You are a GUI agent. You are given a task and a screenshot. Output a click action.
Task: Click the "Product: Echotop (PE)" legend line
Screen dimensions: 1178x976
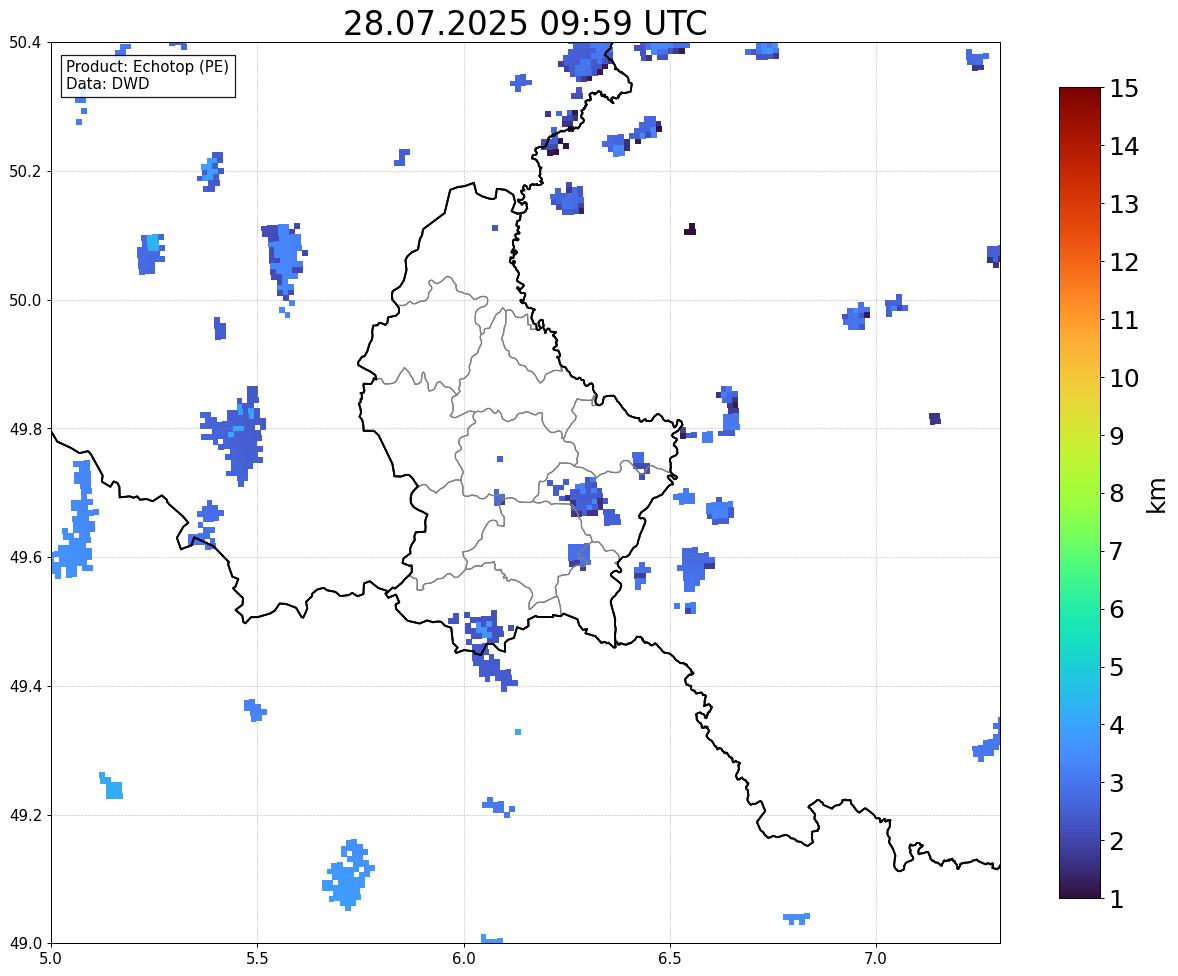click(x=147, y=66)
